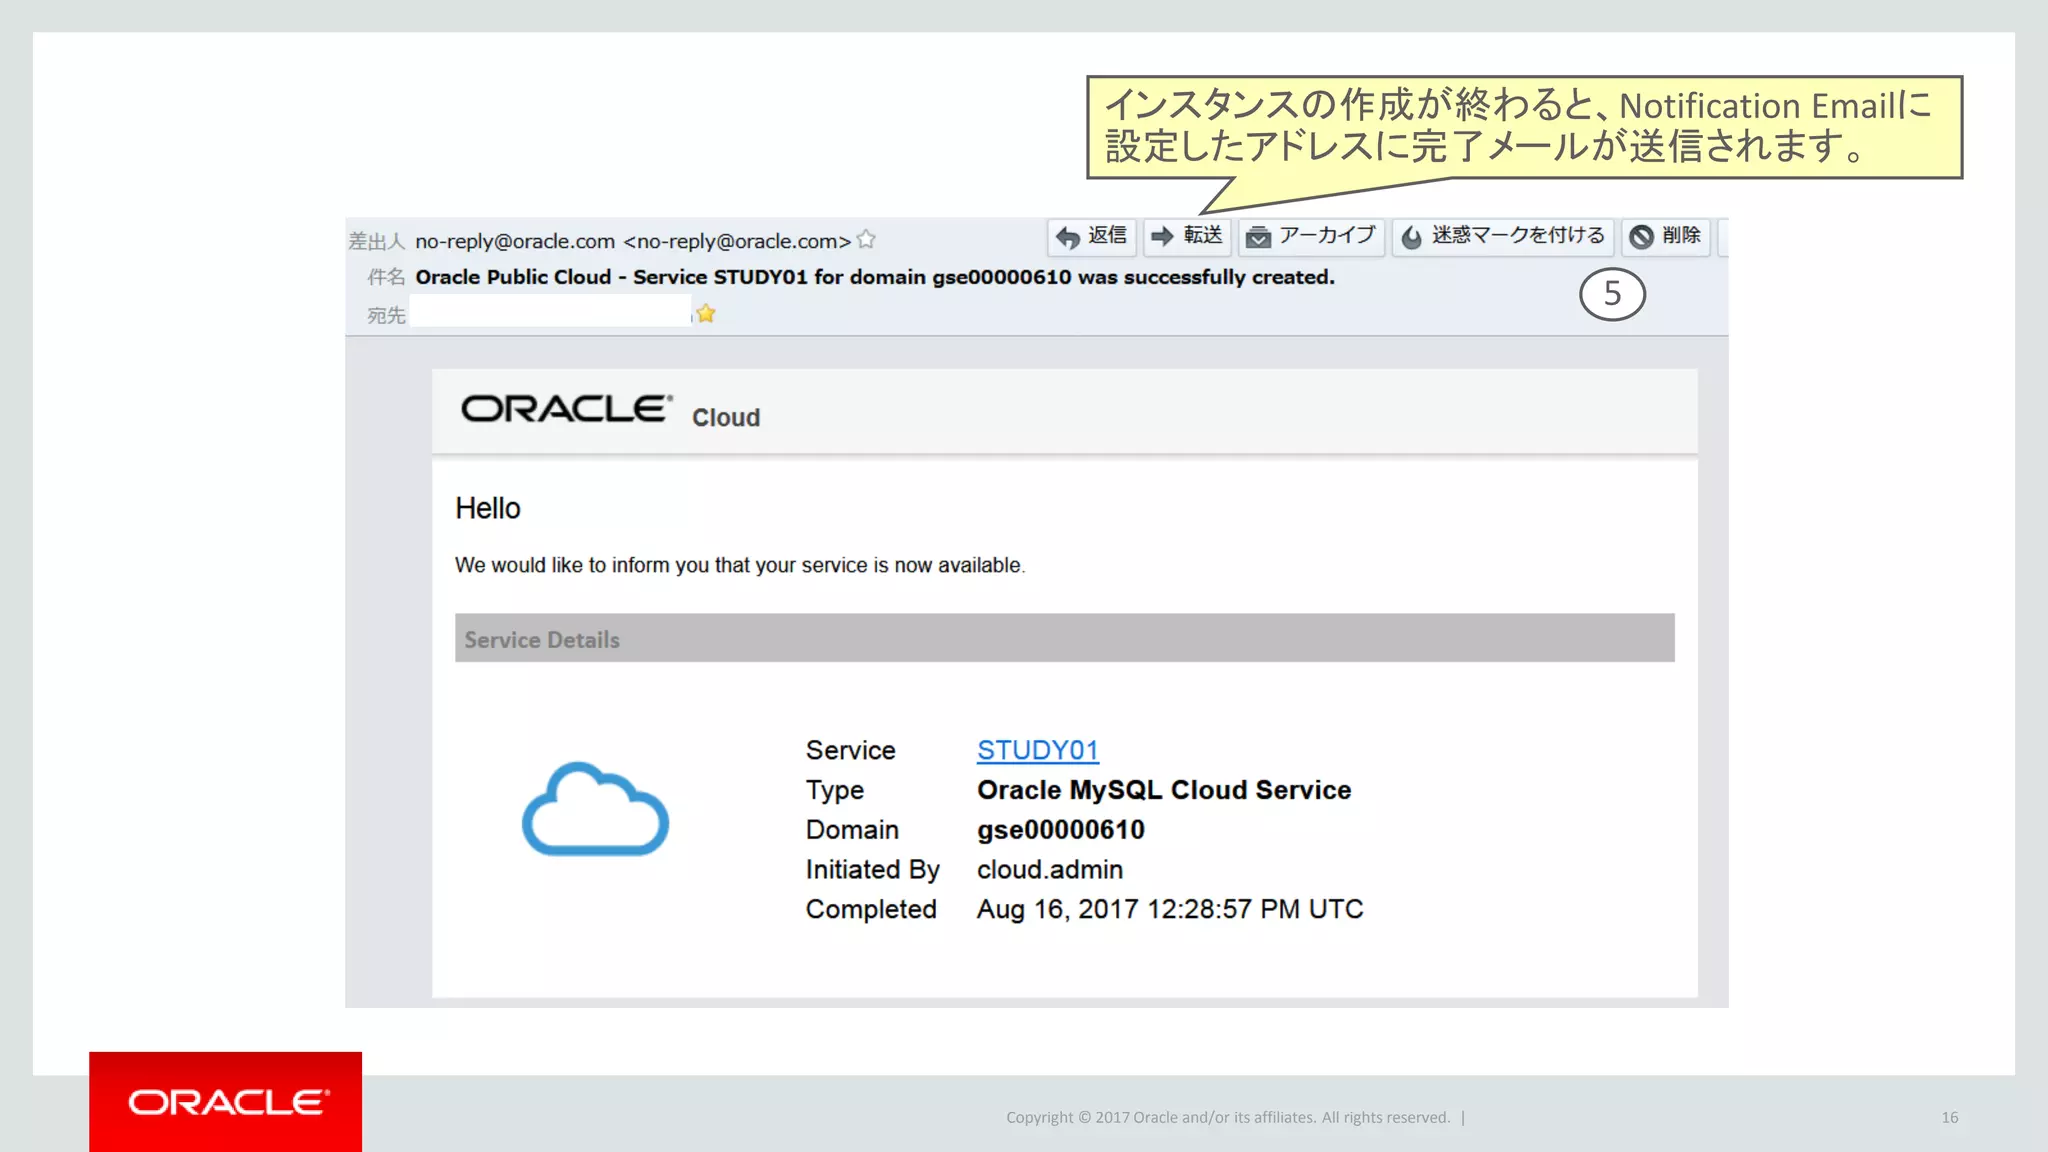Select the recipient address field 宛先

(x=550, y=313)
